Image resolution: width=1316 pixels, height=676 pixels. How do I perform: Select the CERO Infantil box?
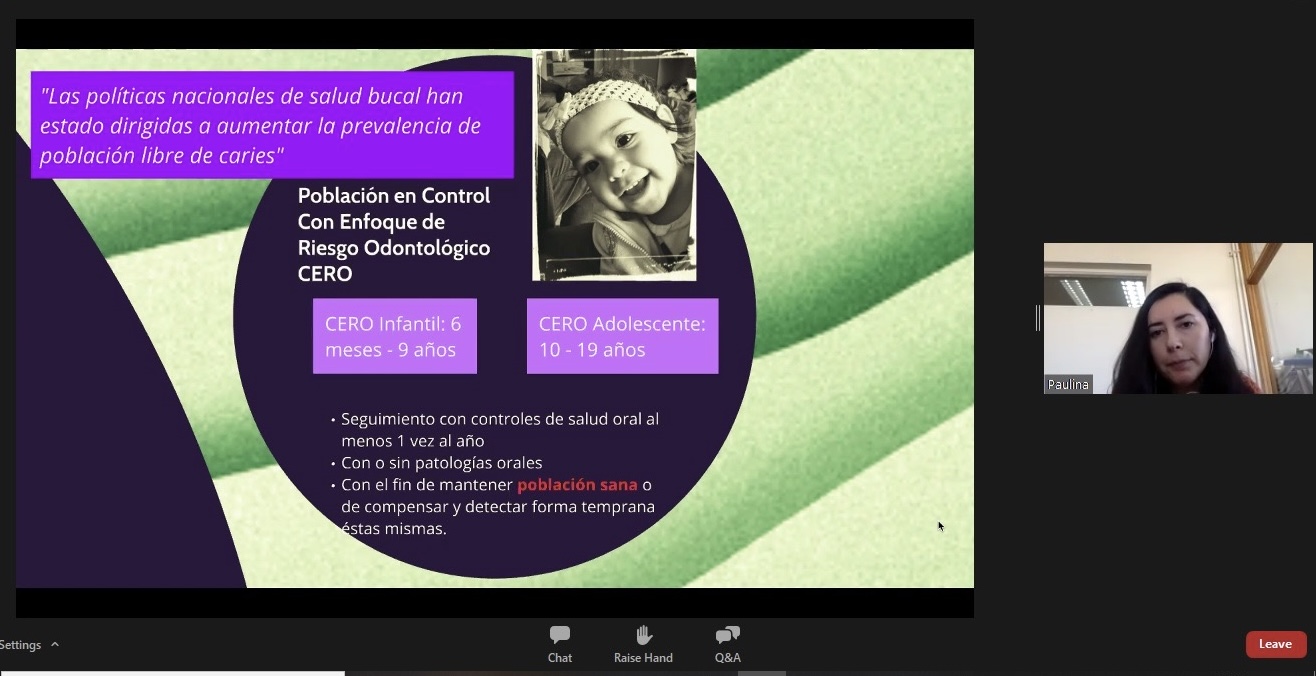(394, 336)
